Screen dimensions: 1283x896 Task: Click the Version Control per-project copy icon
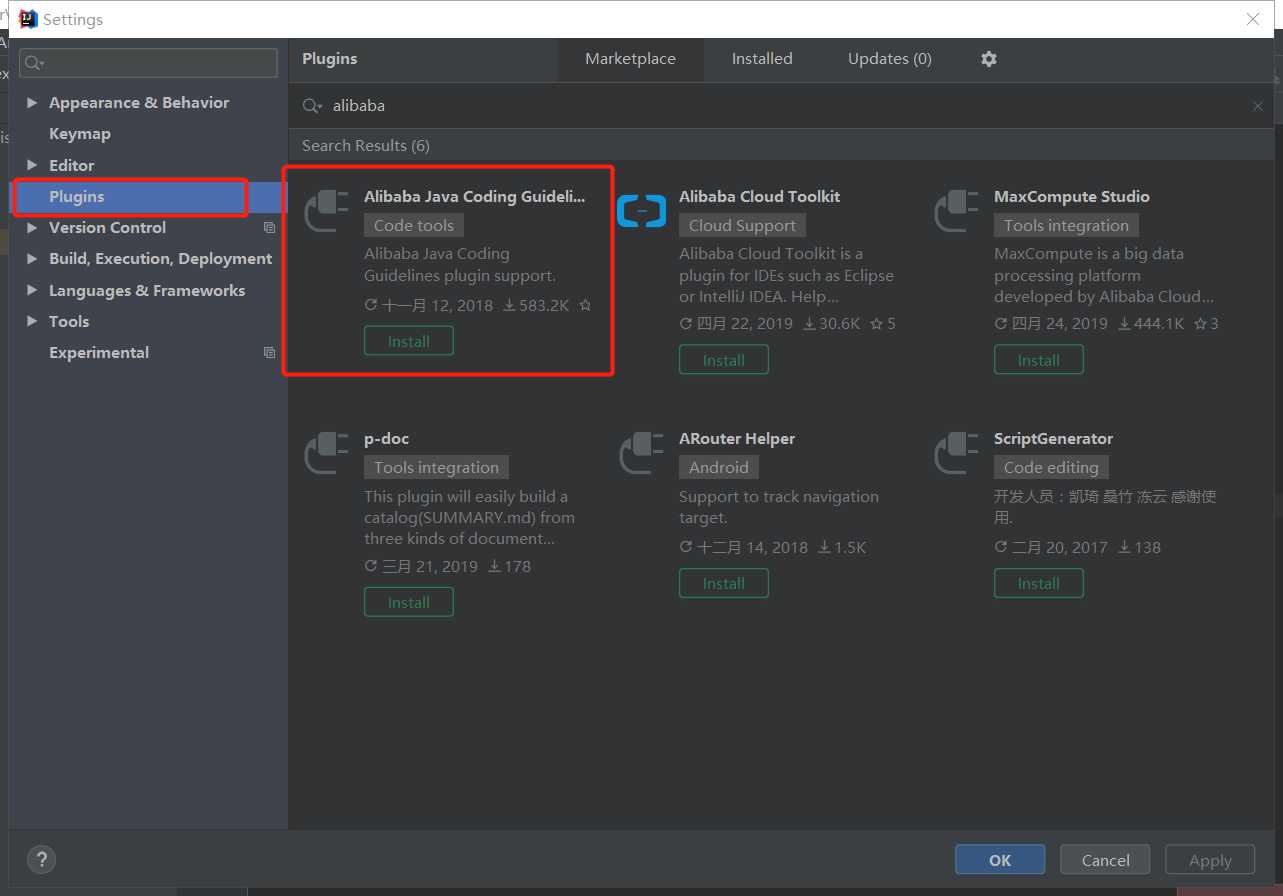[269, 228]
